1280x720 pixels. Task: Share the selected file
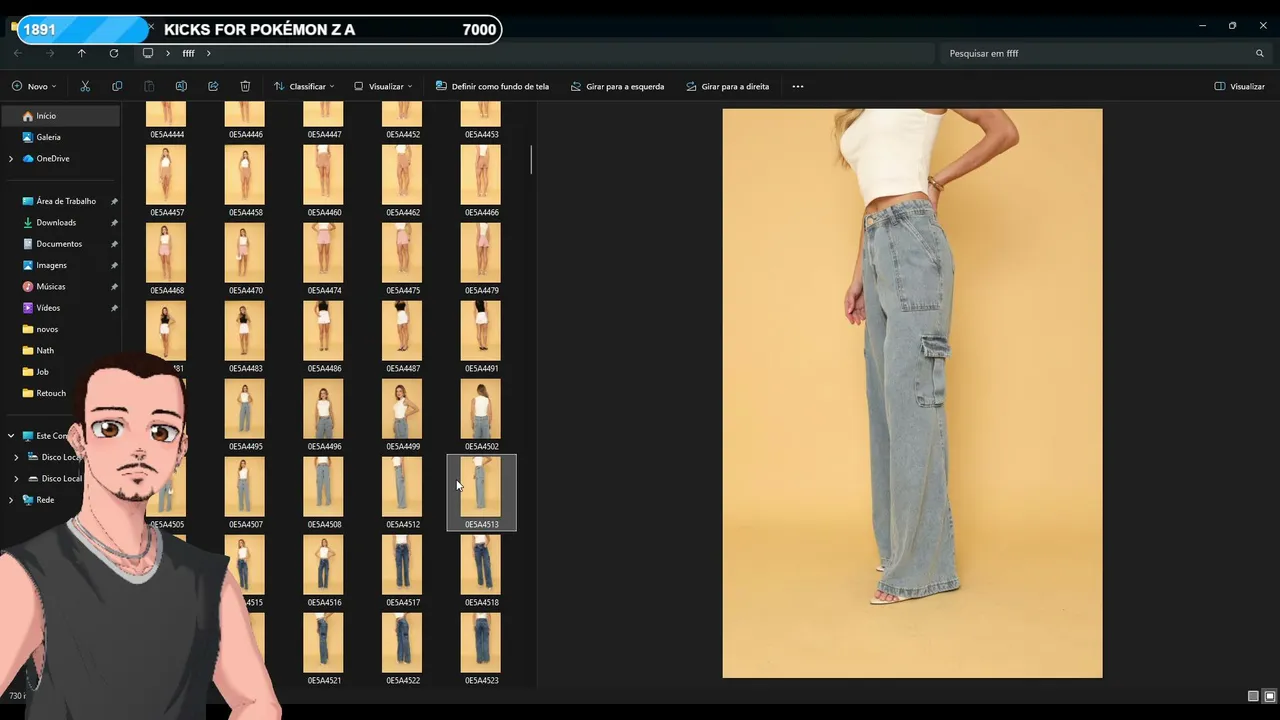tap(213, 86)
